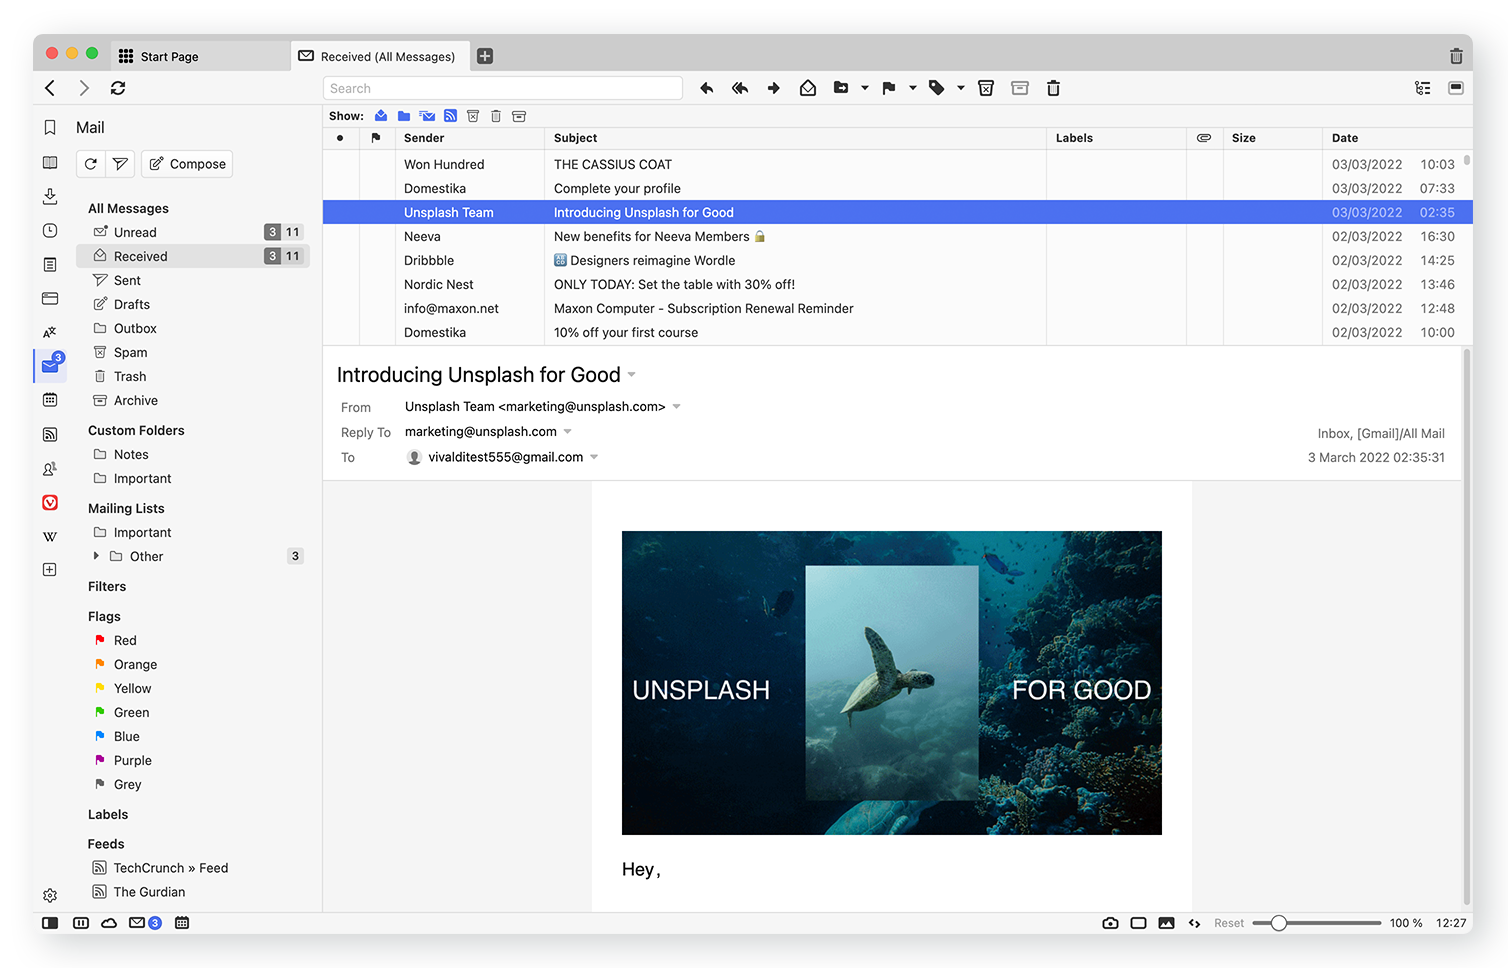This screenshot has height=968, width=1508.
Task: Open the Drafts folder
Action: click(x=193, y=304)
